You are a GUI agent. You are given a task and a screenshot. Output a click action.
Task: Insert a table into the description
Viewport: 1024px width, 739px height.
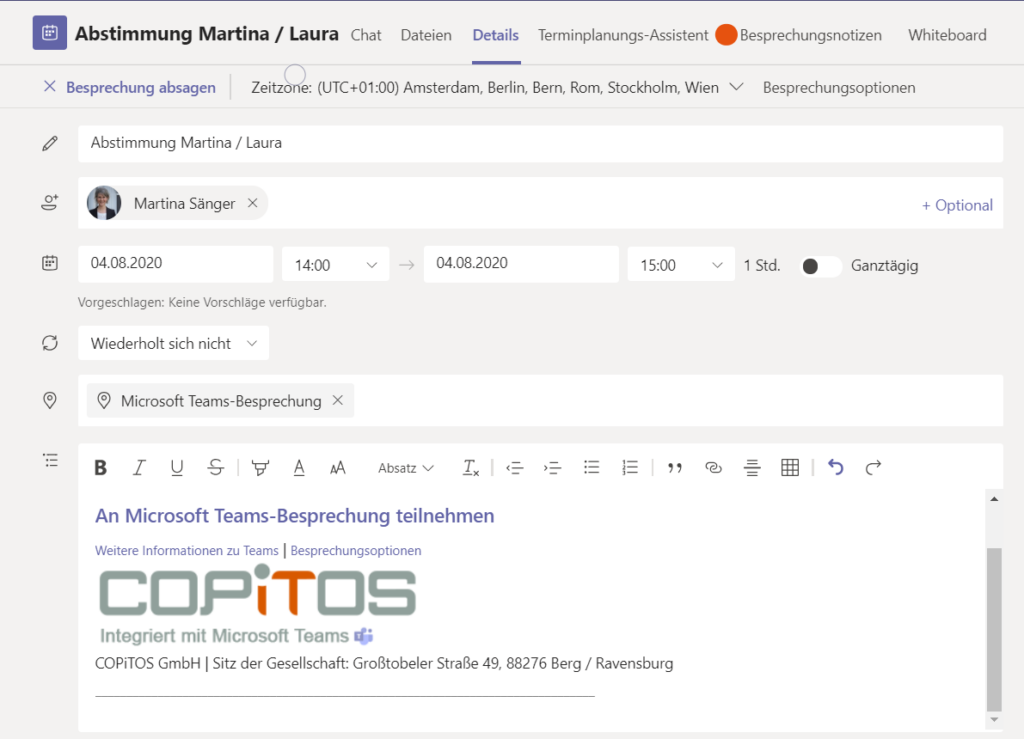[x=790, y=467]
